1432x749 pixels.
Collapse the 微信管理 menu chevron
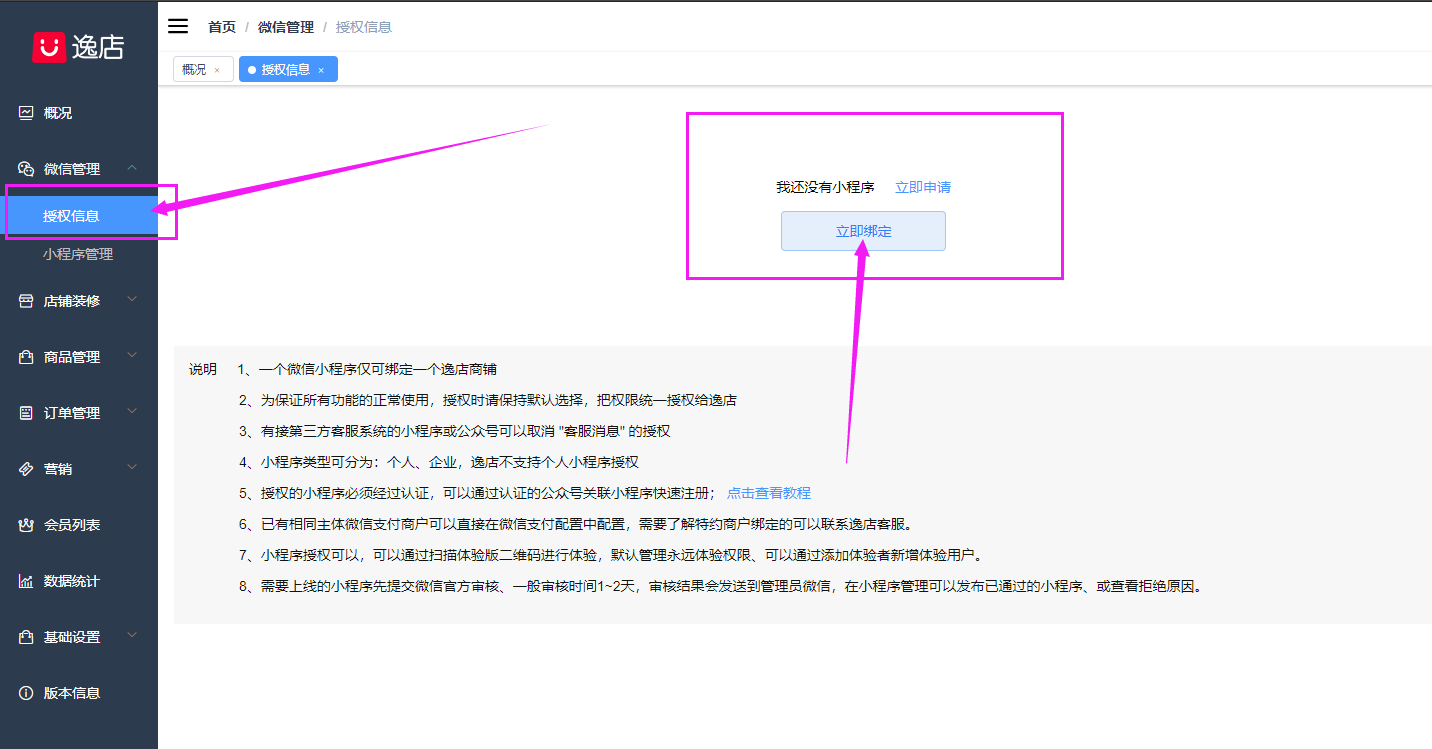(x=133, y=168)
